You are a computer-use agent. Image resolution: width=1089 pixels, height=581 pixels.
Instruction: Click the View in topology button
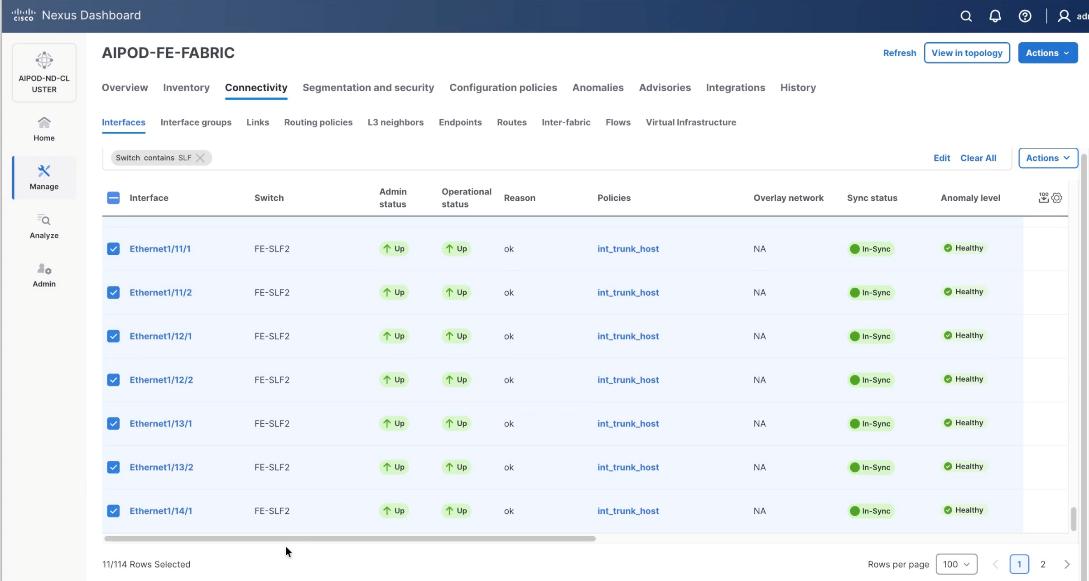pos(966,52)
